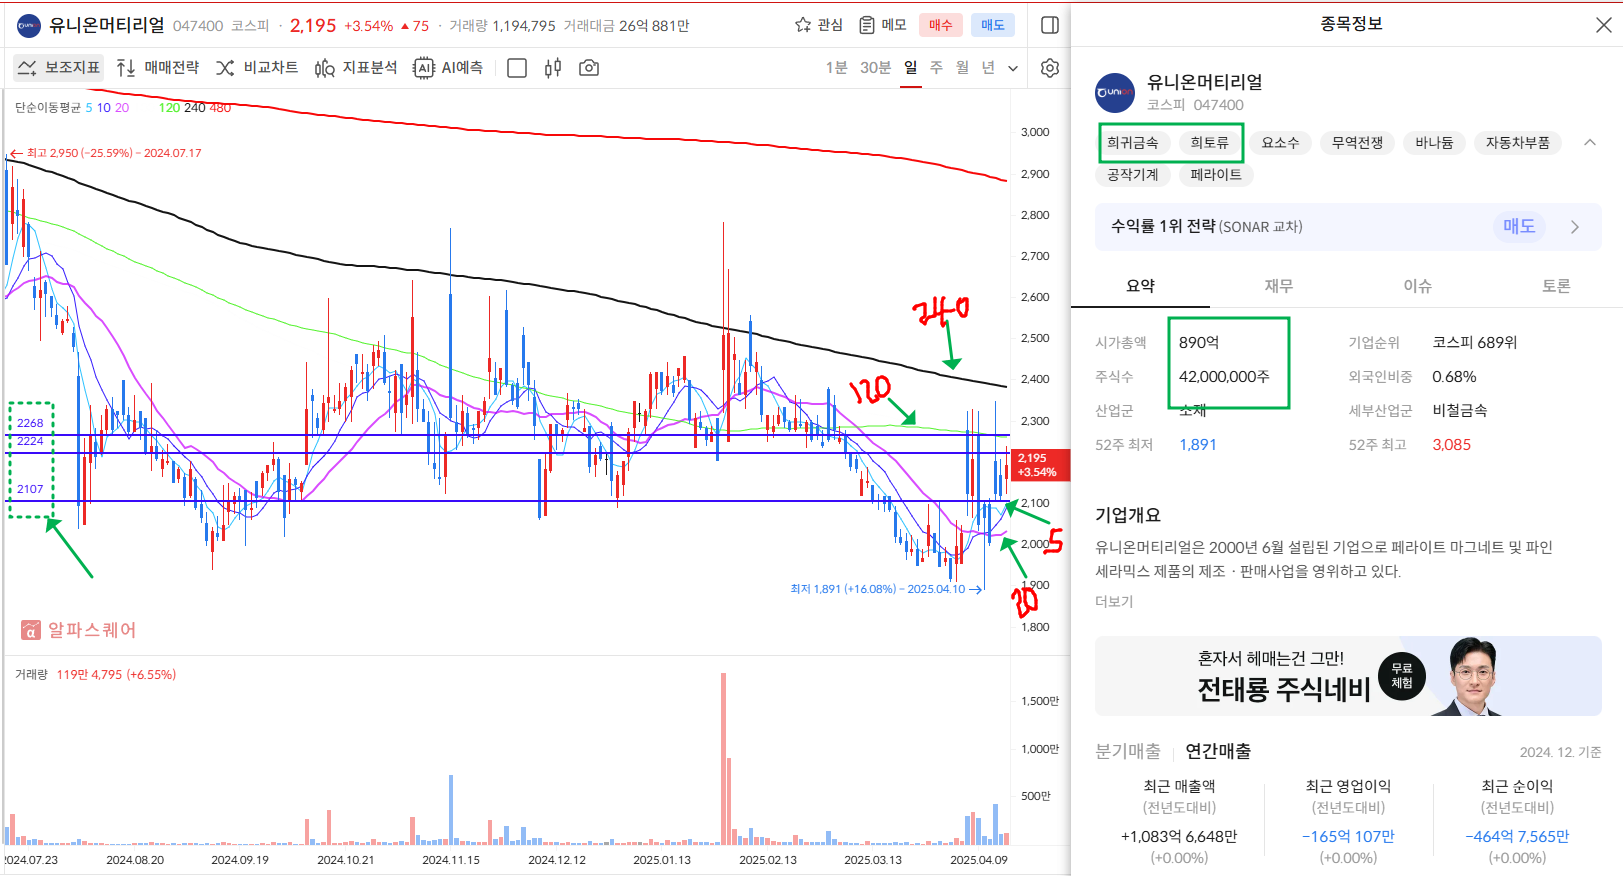Click the 공작기계 theme tag
This screenshot has height=876, width=1623.
1133,175
